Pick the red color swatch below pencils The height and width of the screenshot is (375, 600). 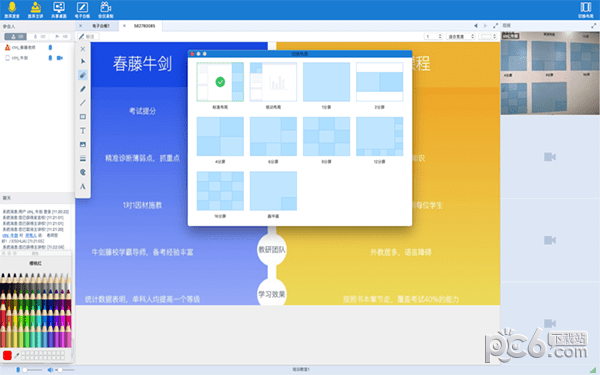point(7,355)
